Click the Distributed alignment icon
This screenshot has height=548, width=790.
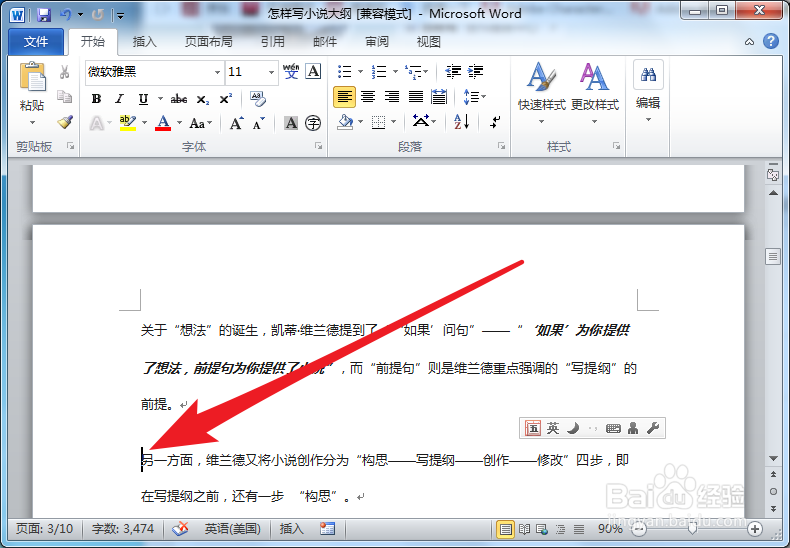439,97
